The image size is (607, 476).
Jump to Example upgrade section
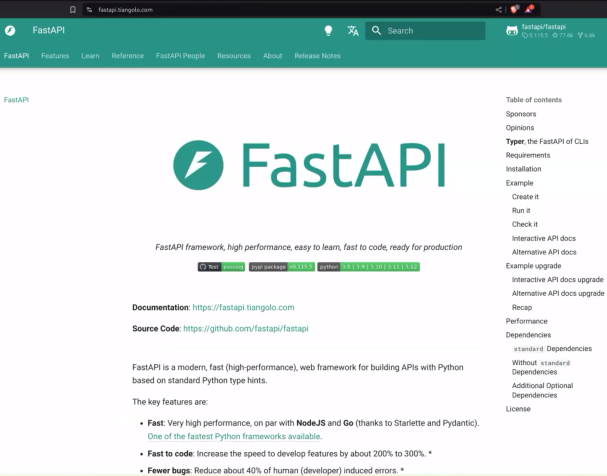click(x=533, y=266)
